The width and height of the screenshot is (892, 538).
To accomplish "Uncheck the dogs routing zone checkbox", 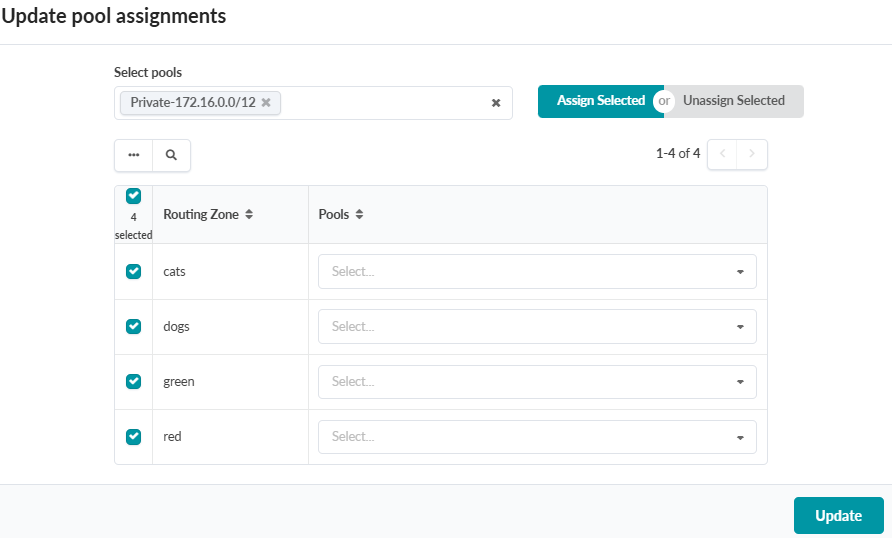I will [x=133, y=326].
